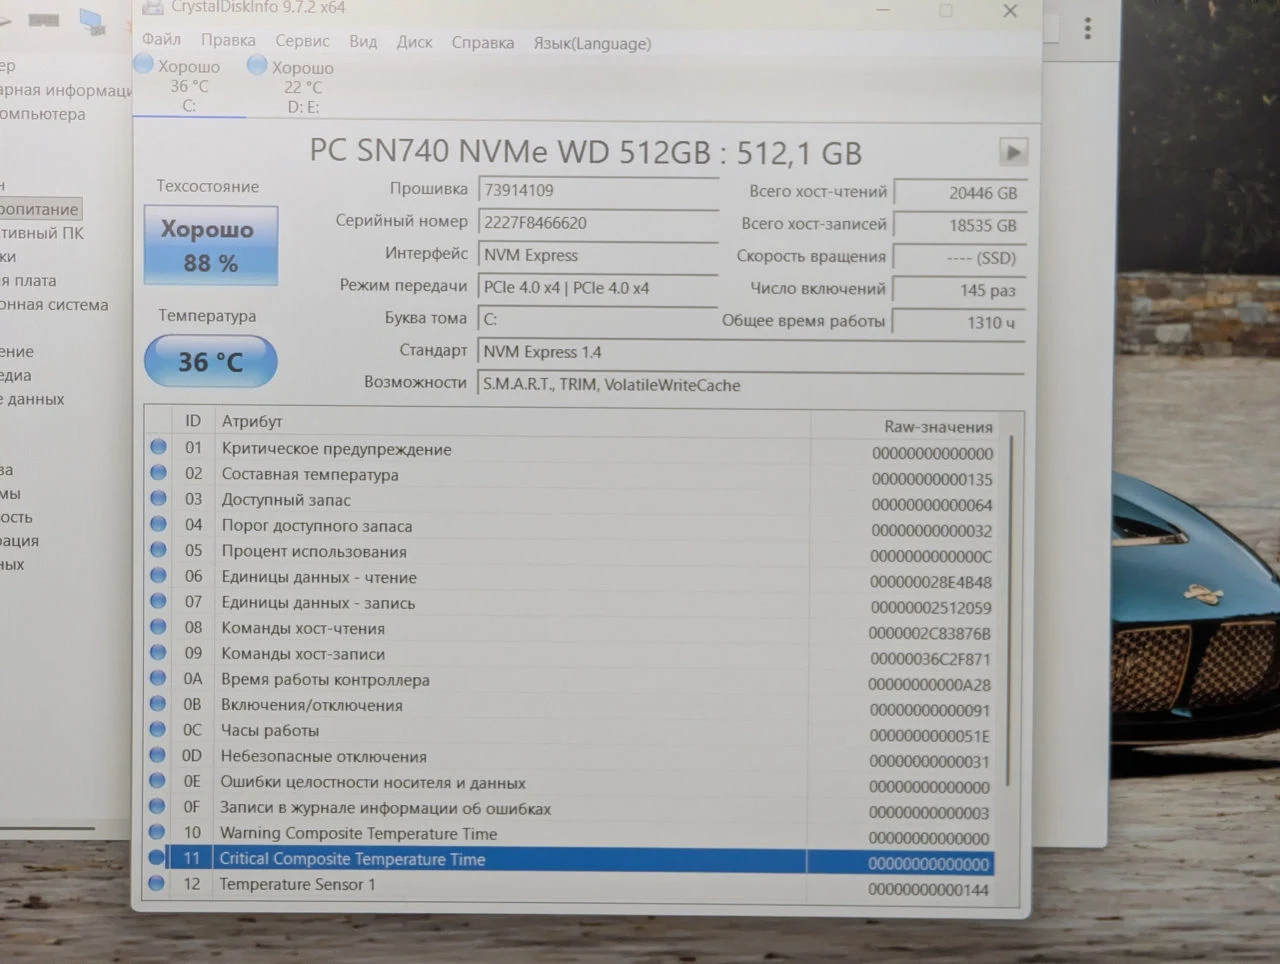Click the serial number field 2227F8466620
This screenshot has width=1280, height=964.
pos(598,223)
